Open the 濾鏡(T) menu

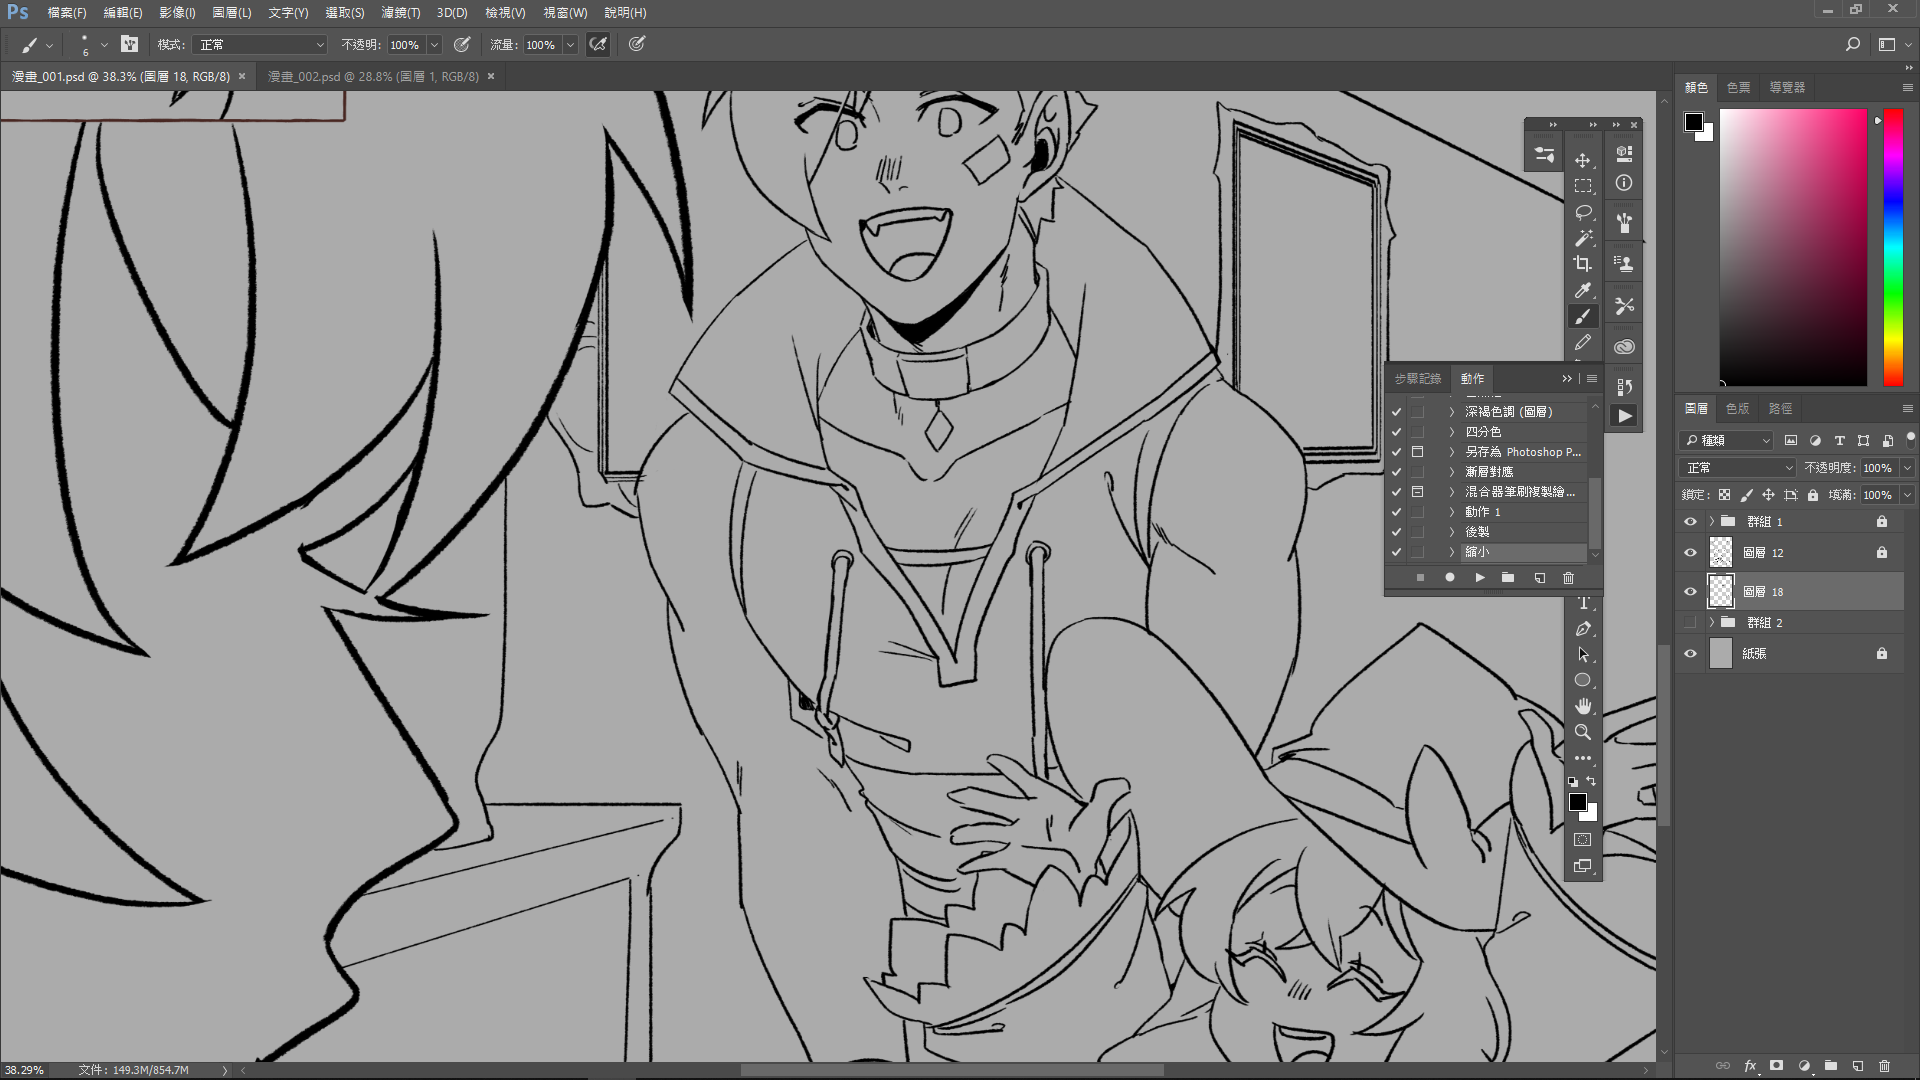click(400, 13)
